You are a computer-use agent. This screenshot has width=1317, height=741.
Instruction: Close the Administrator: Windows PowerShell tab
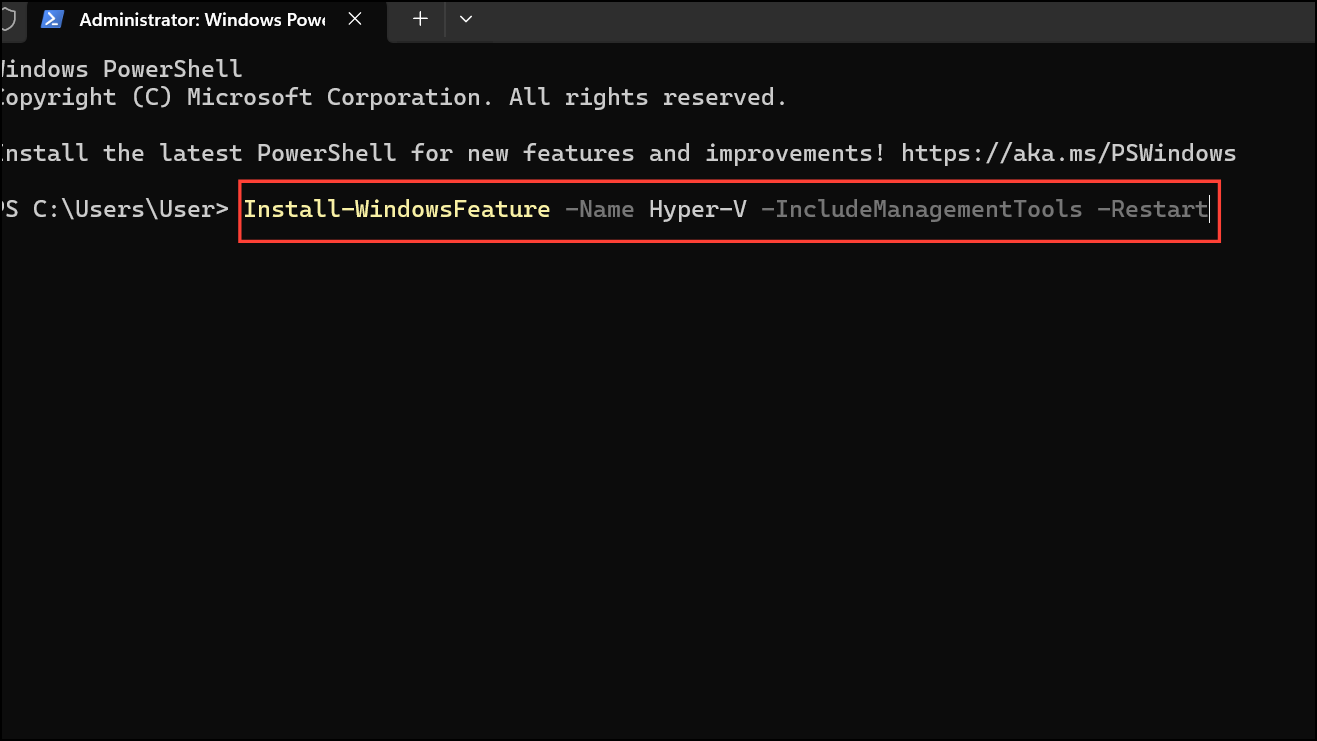pos(355,18)
